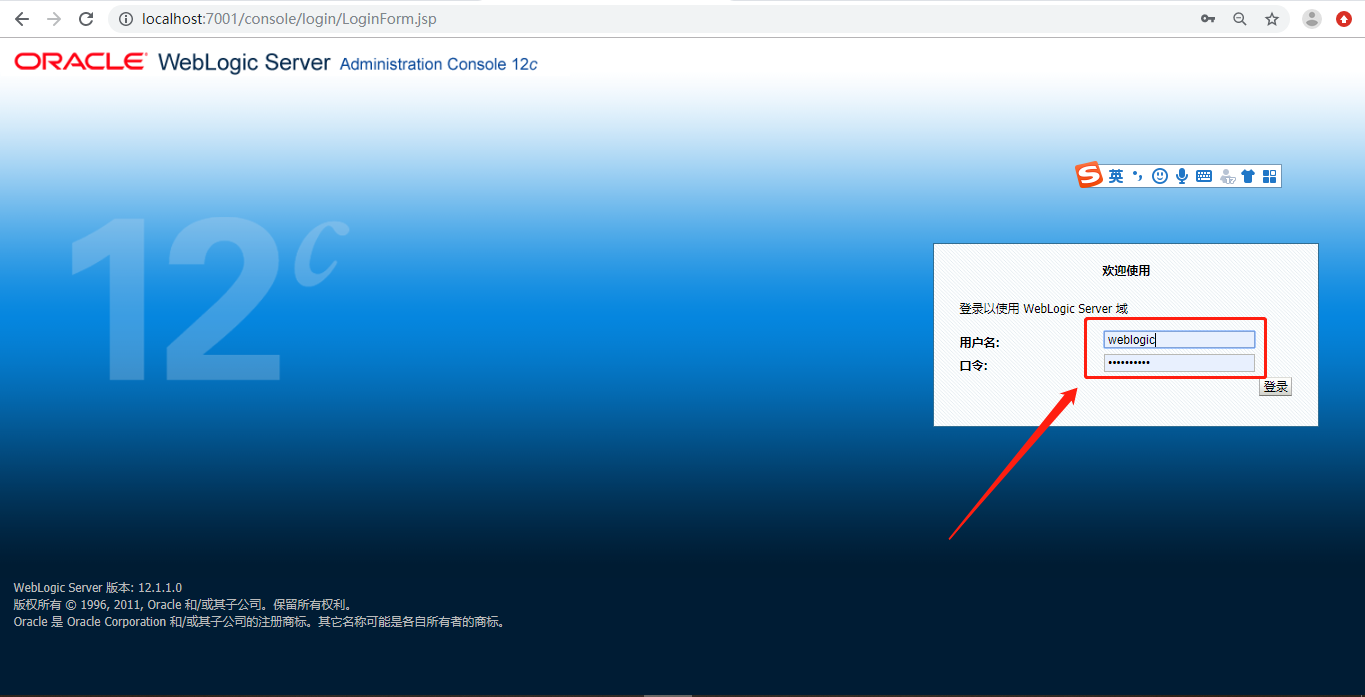Click the '口令:' label
Image resolution: width=1365 pixels, height=697 pixels.
tap(974, 366)
